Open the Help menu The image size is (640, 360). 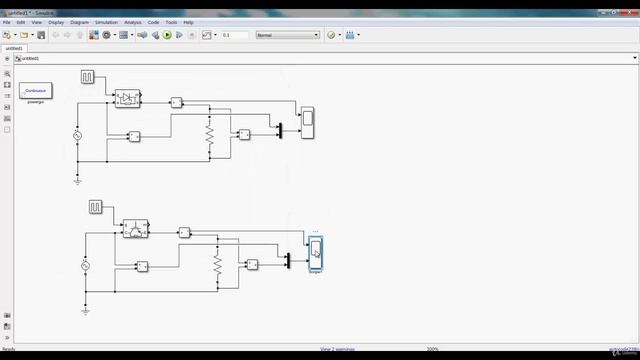click(x=188, y=22)
